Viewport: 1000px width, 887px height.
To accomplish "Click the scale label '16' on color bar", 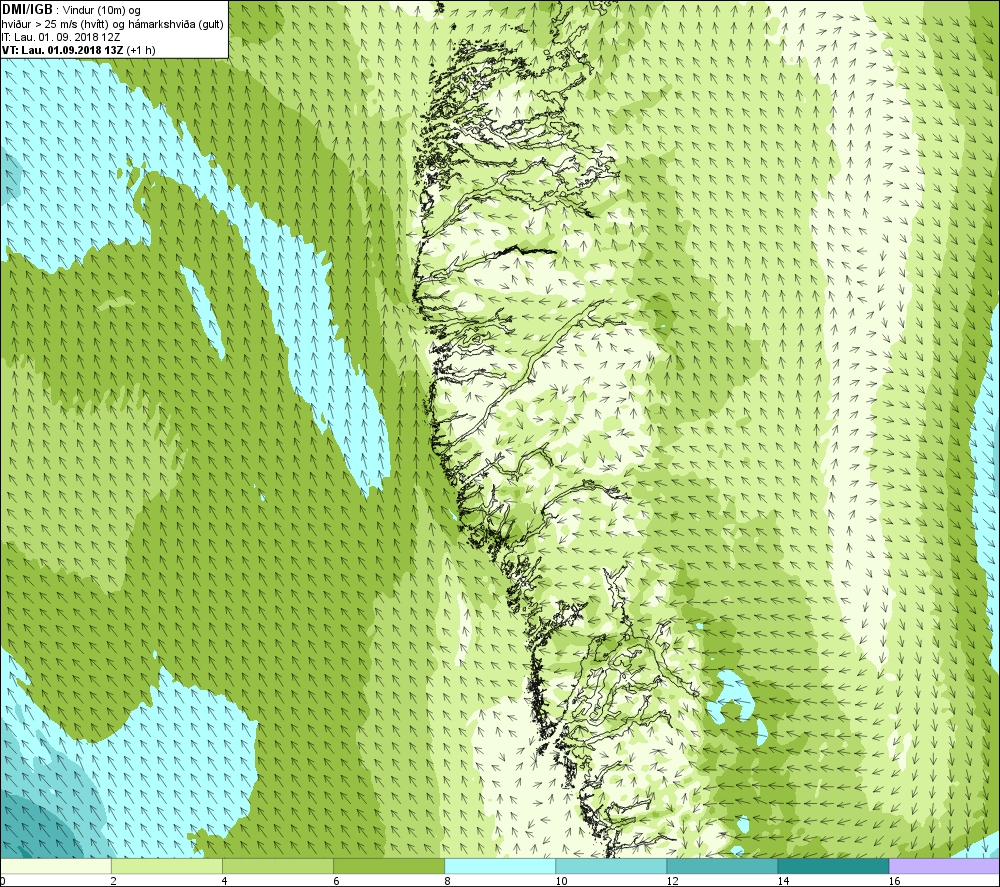I will click(x=894, y=881).
